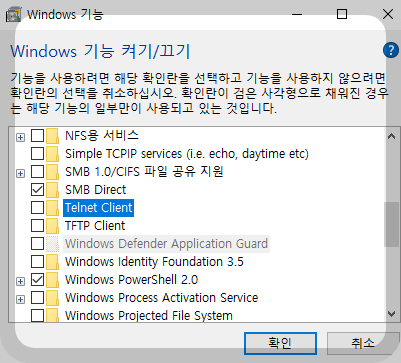Select Windows Process Activation Service label

pos(161,298)
